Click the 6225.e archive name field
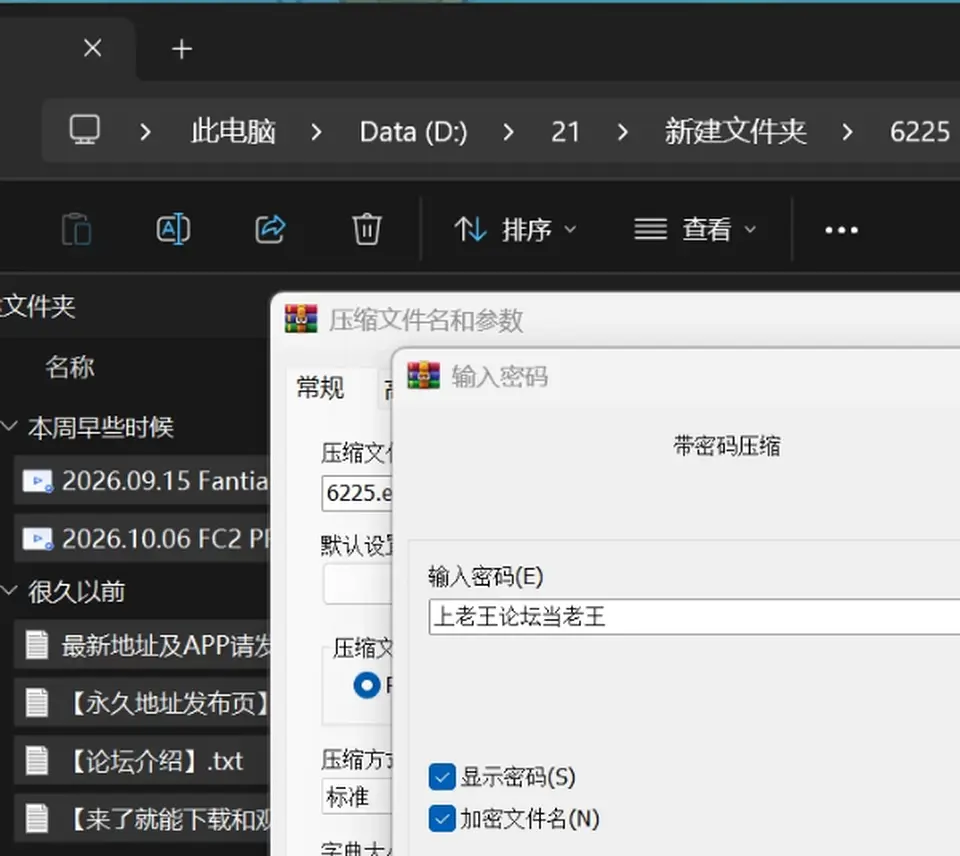 point(356,493)
